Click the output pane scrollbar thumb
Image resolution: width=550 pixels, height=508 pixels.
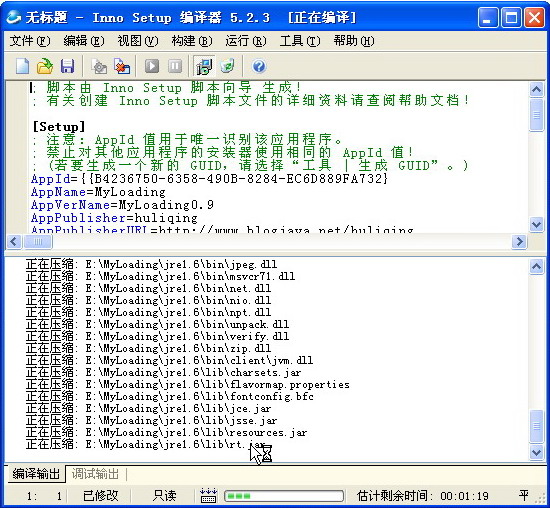(x=536, y=426)
